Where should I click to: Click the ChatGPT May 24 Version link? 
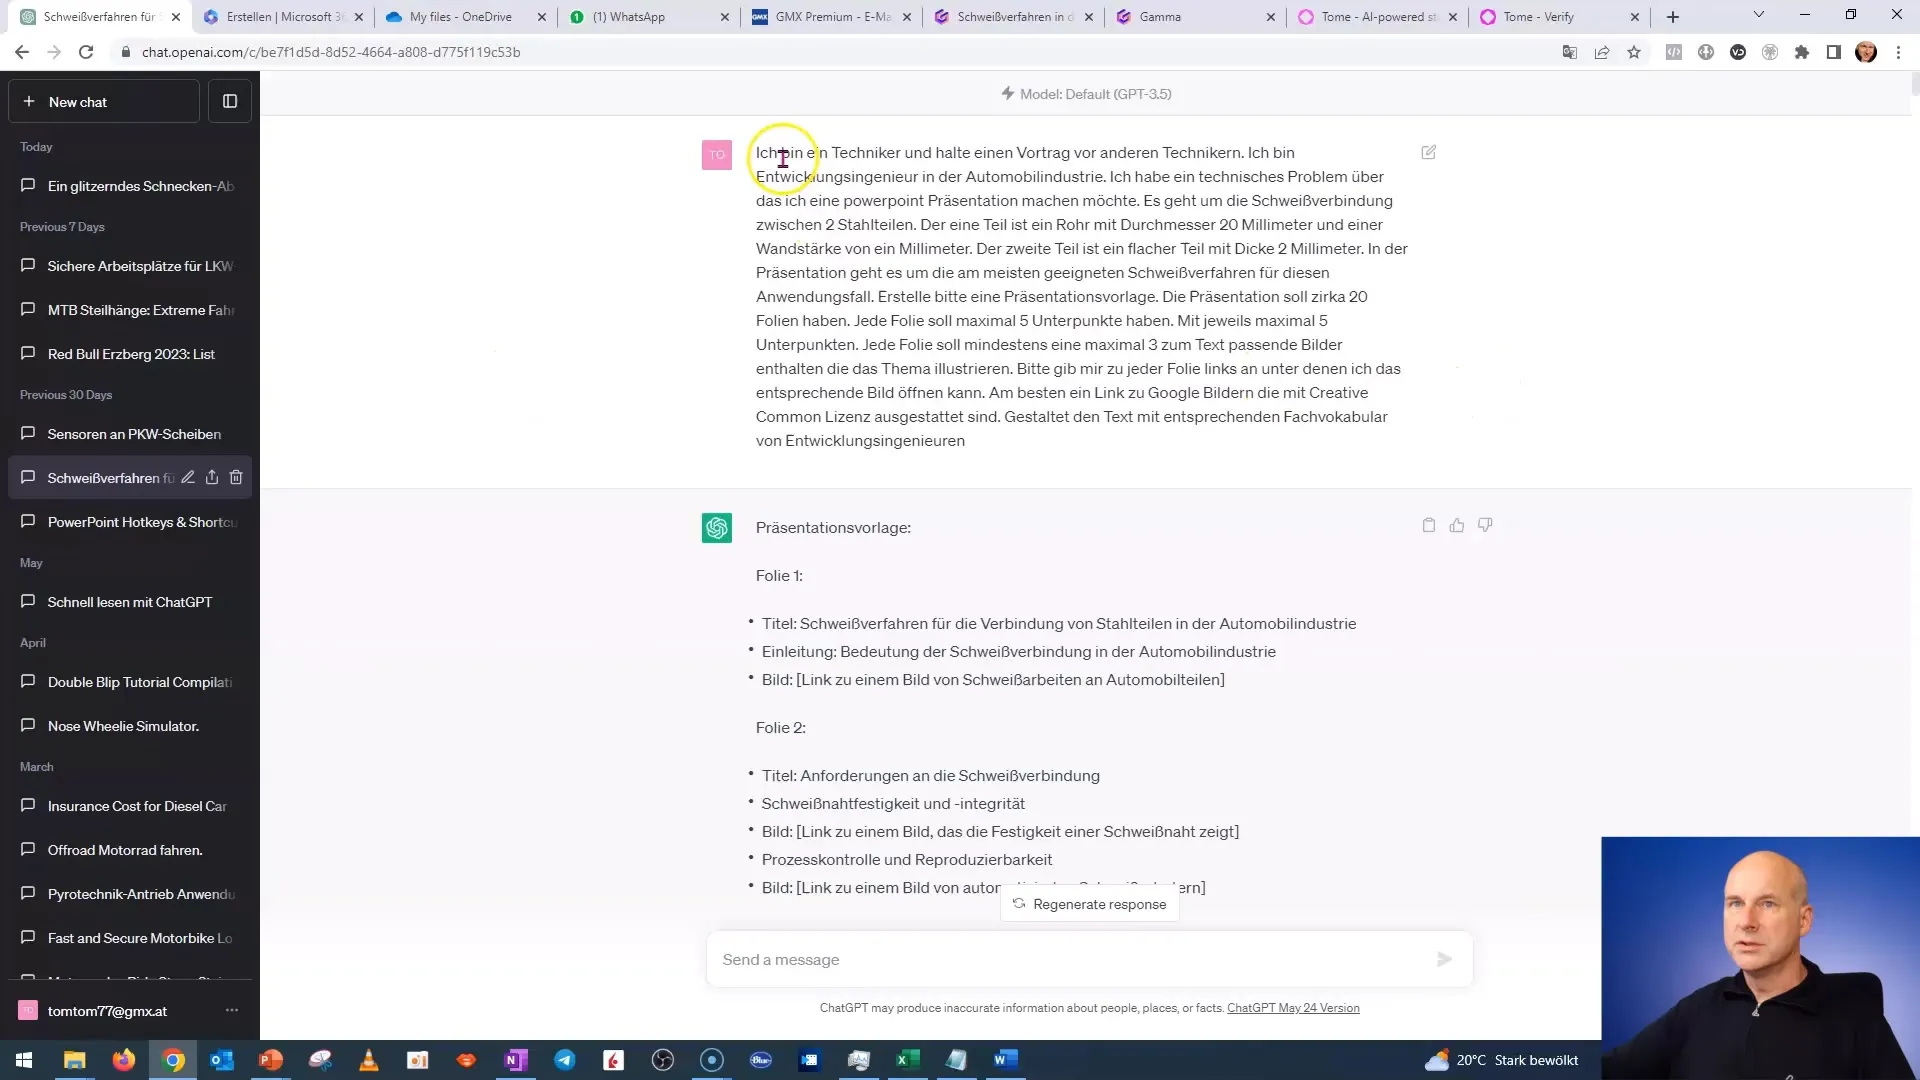(x=1292, y=1007)
